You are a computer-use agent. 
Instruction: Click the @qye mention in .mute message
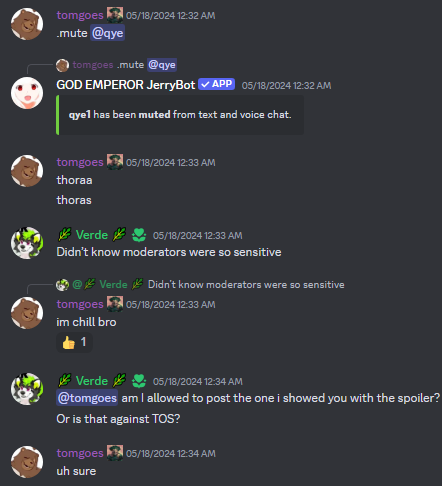point(107,33)
